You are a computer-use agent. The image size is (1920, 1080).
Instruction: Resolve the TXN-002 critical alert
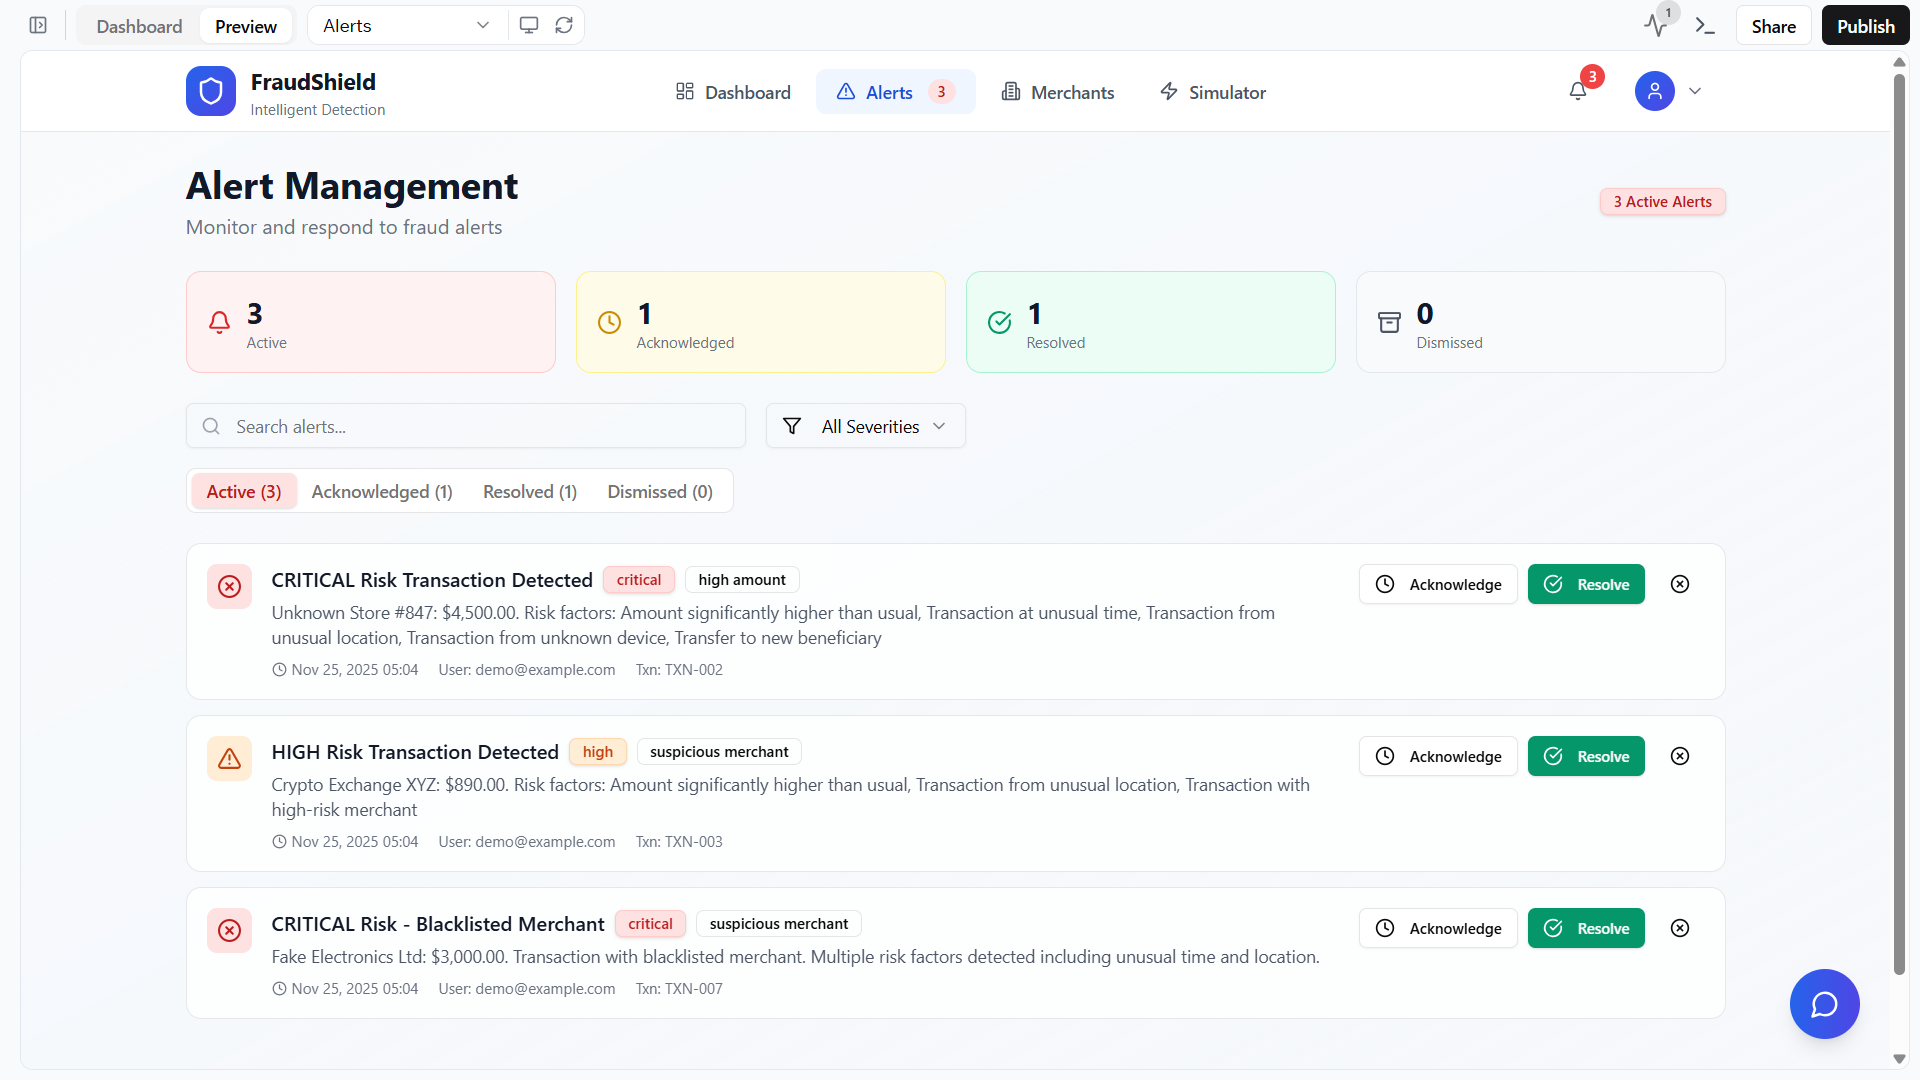(x=1586, y=584)
